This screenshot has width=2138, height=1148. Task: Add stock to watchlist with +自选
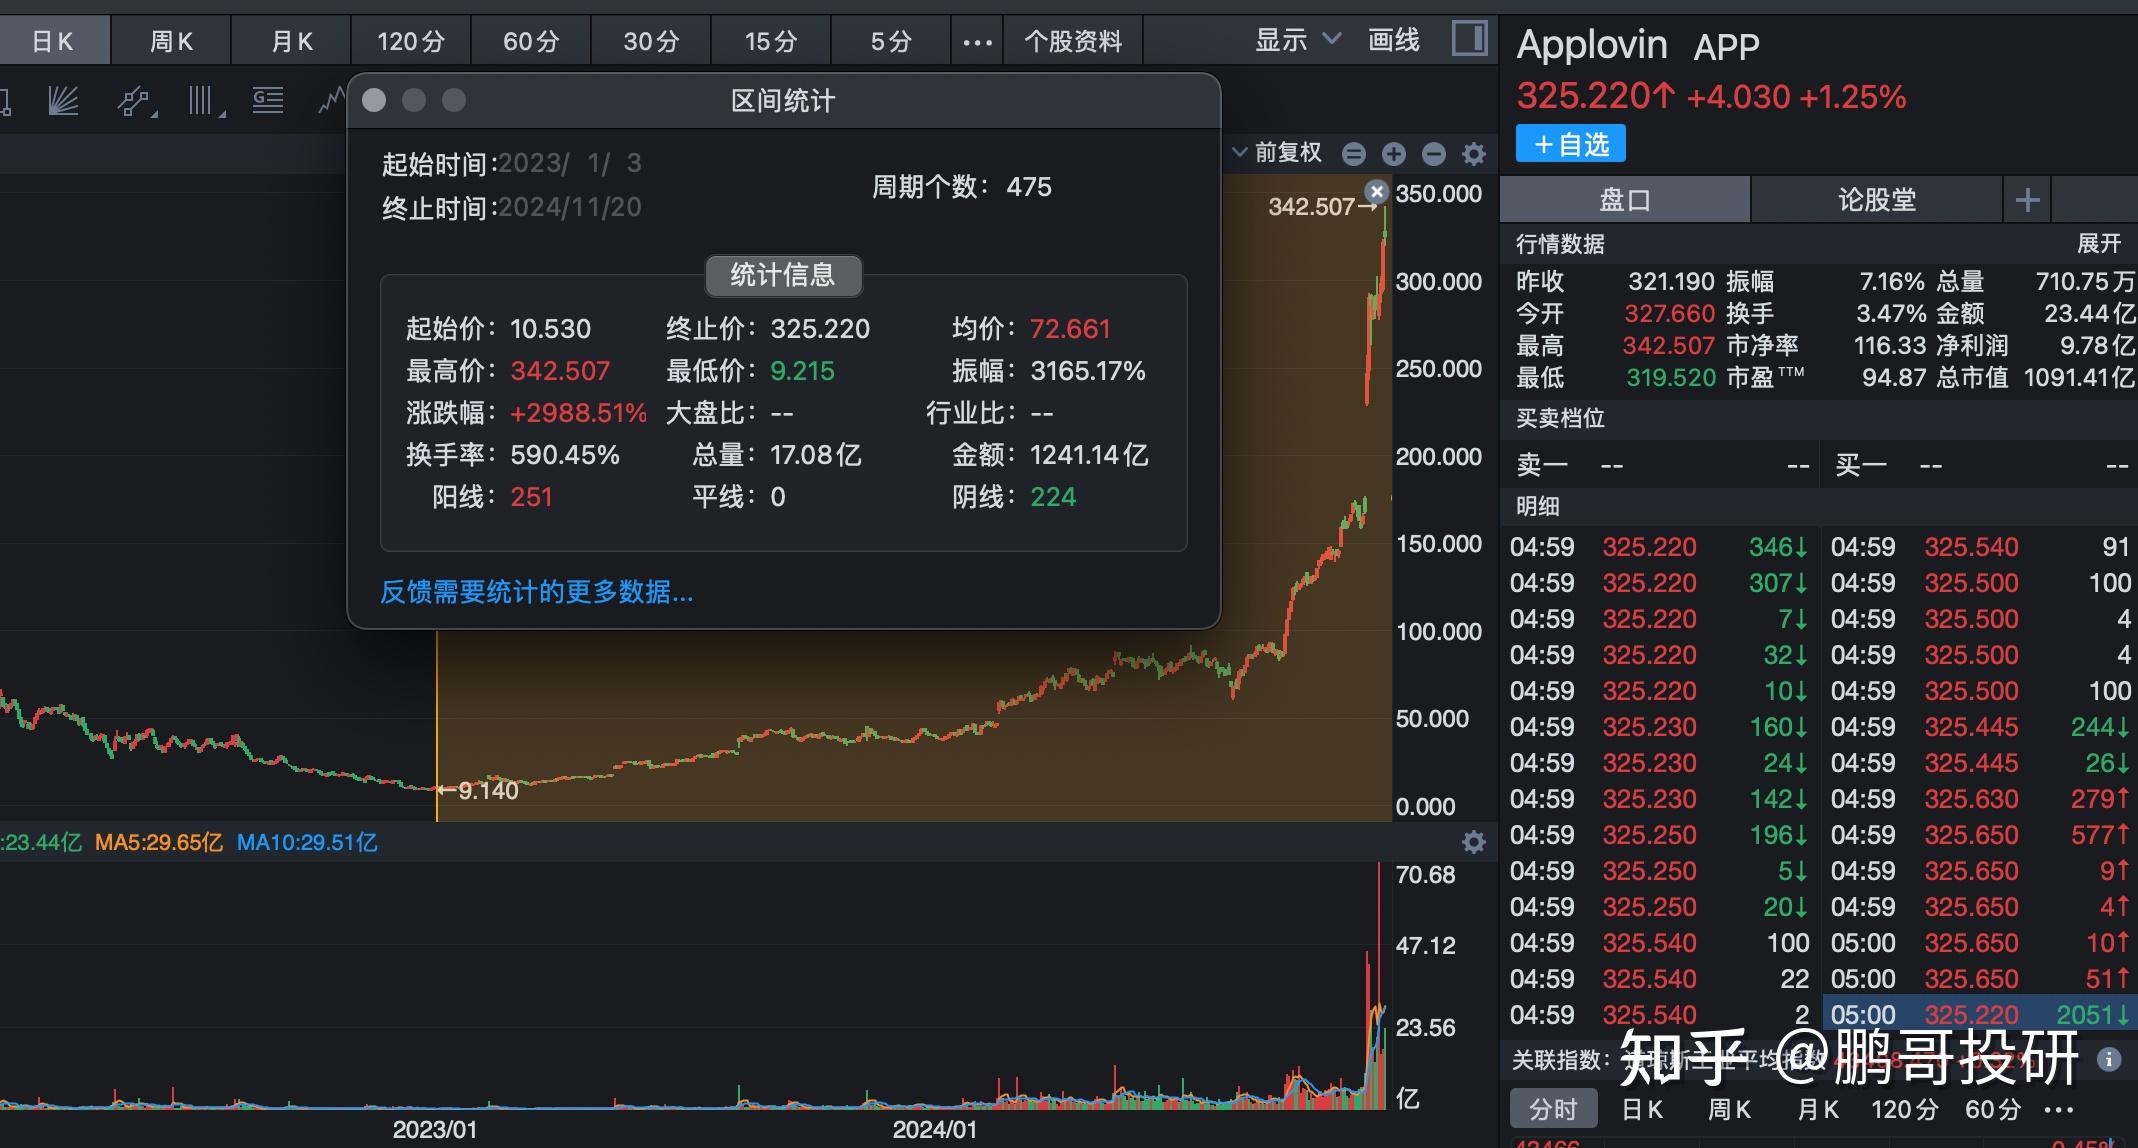(1571, 144)
